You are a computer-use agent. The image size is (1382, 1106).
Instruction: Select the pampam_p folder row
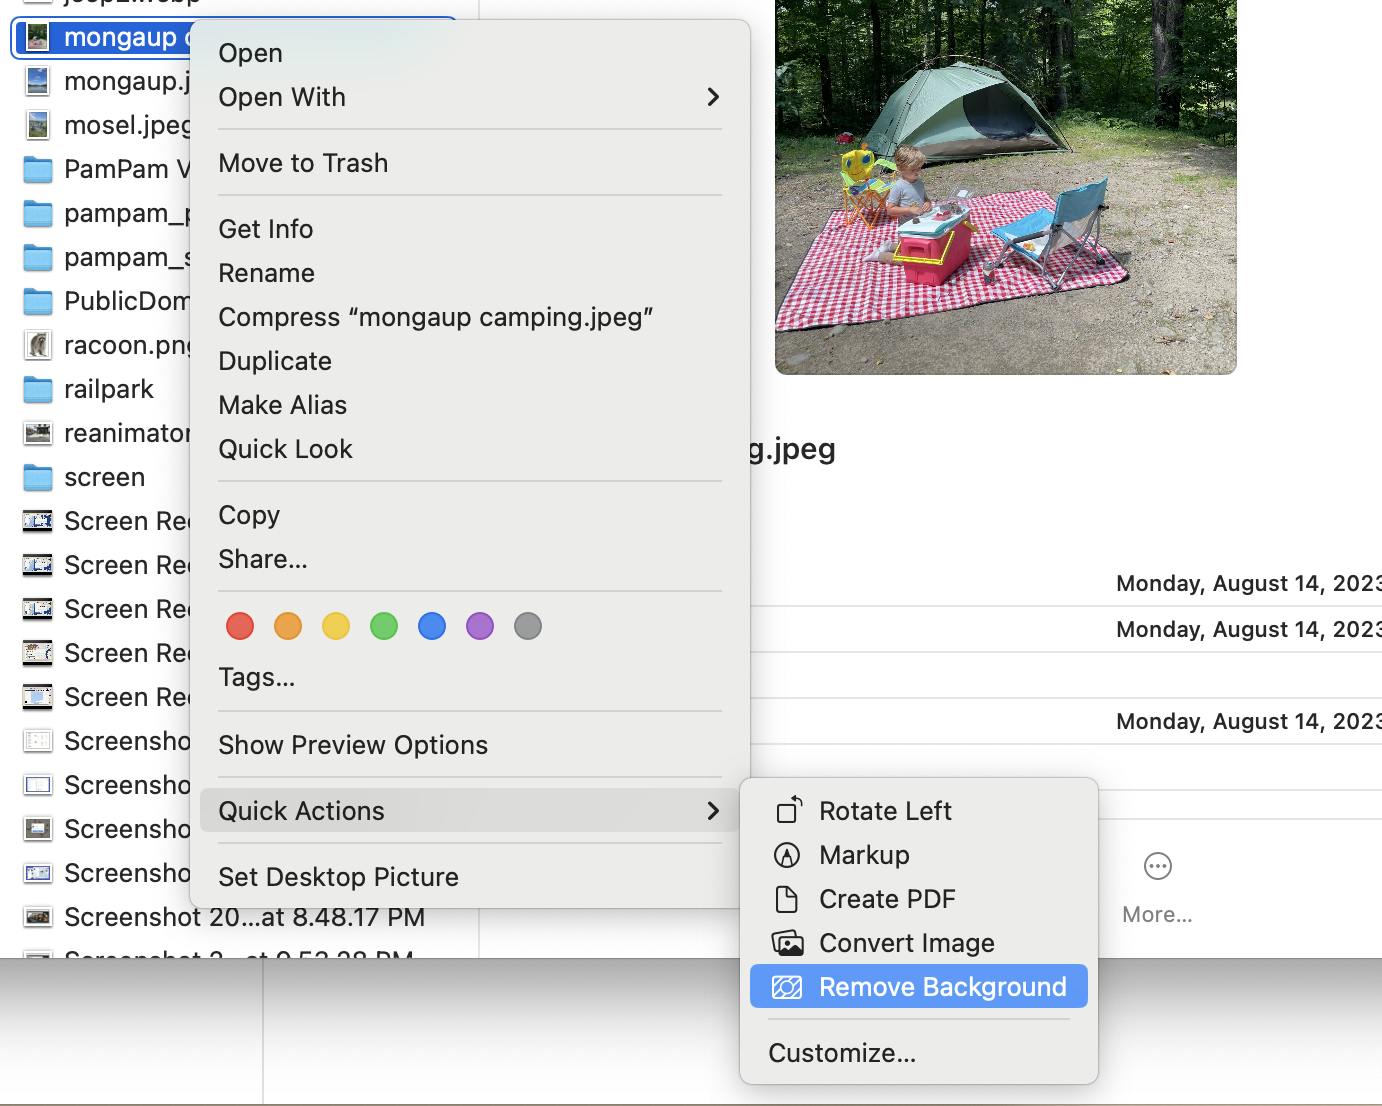coord(105,213)
